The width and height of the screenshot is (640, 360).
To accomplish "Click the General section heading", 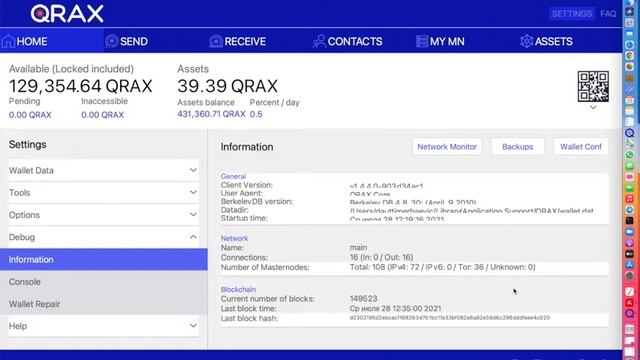I will (x=233, y=176).
